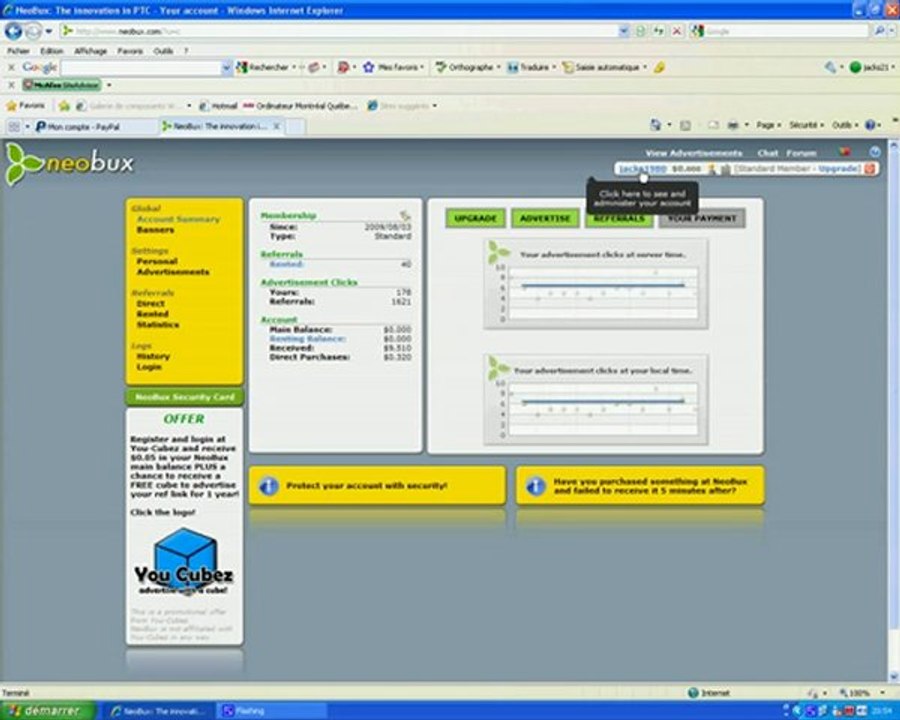Viewport: 900px width, 720px height.
Task: Click the quick tabs grid icon
Action: (x=14, y=126)
